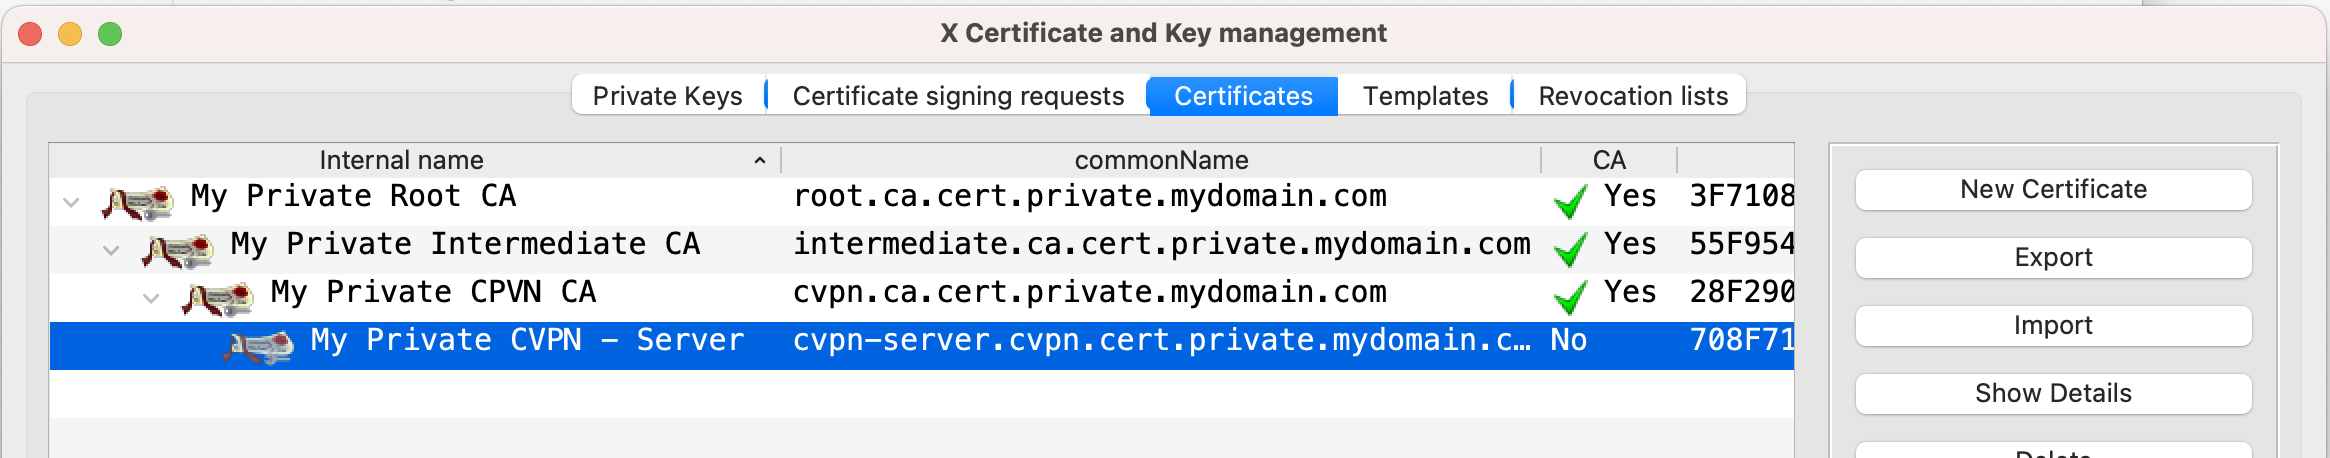Click the green checkmark for root CA
The image size is (2330, 458).
(x=1571, y=202)
